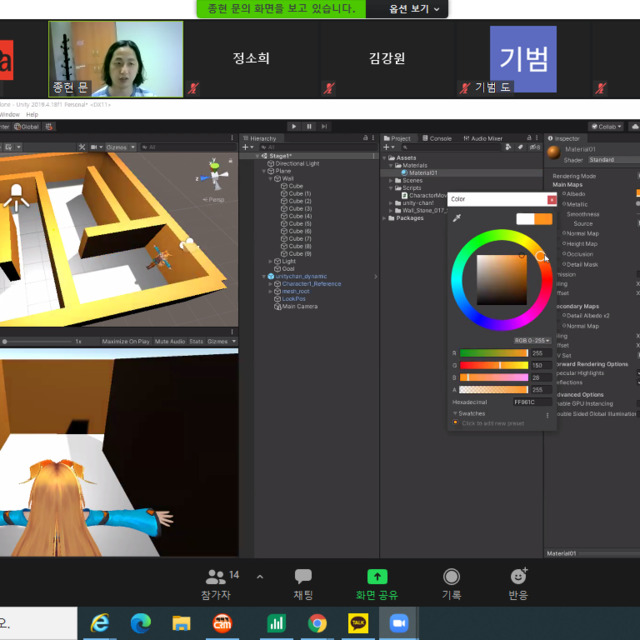Expand the Packages folder
Image resolution: width=640 pixels, height=640 pixels.
coord(384,218)
